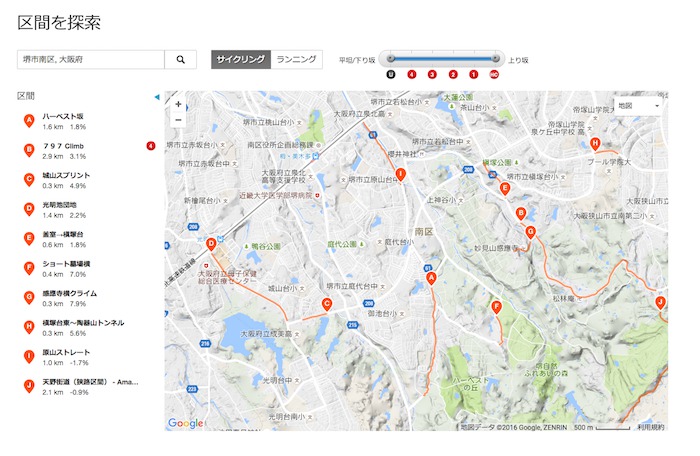Click map pin G on the map

point(530,232)
